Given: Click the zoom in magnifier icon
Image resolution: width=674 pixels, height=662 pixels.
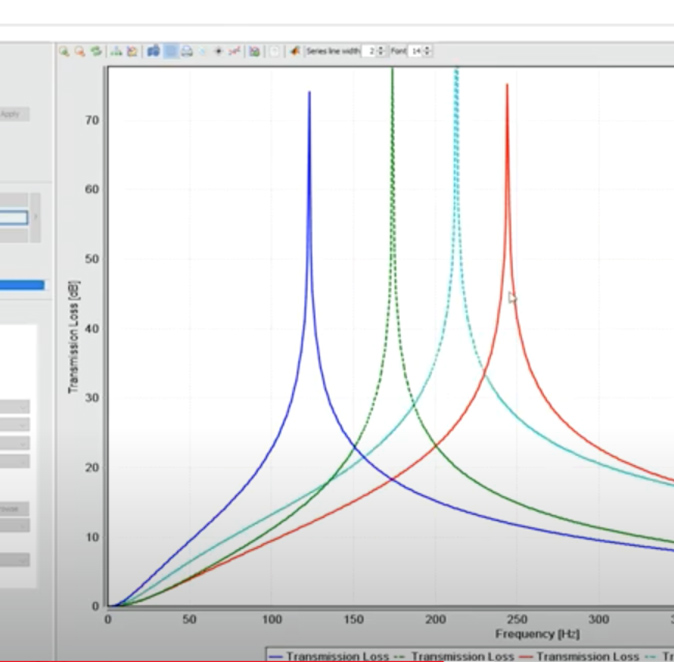Looking at the screenshot, I should pyautogui.click(x=64, y=51).
